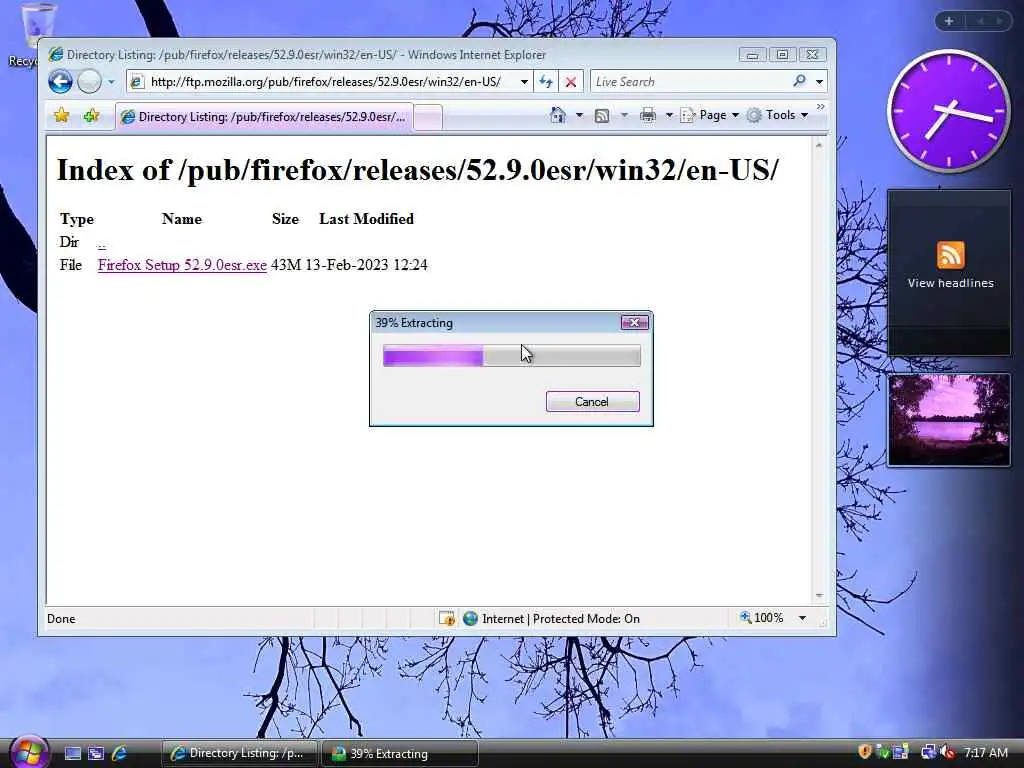Expand the Home button dropdown arrow

coord(579,116)
